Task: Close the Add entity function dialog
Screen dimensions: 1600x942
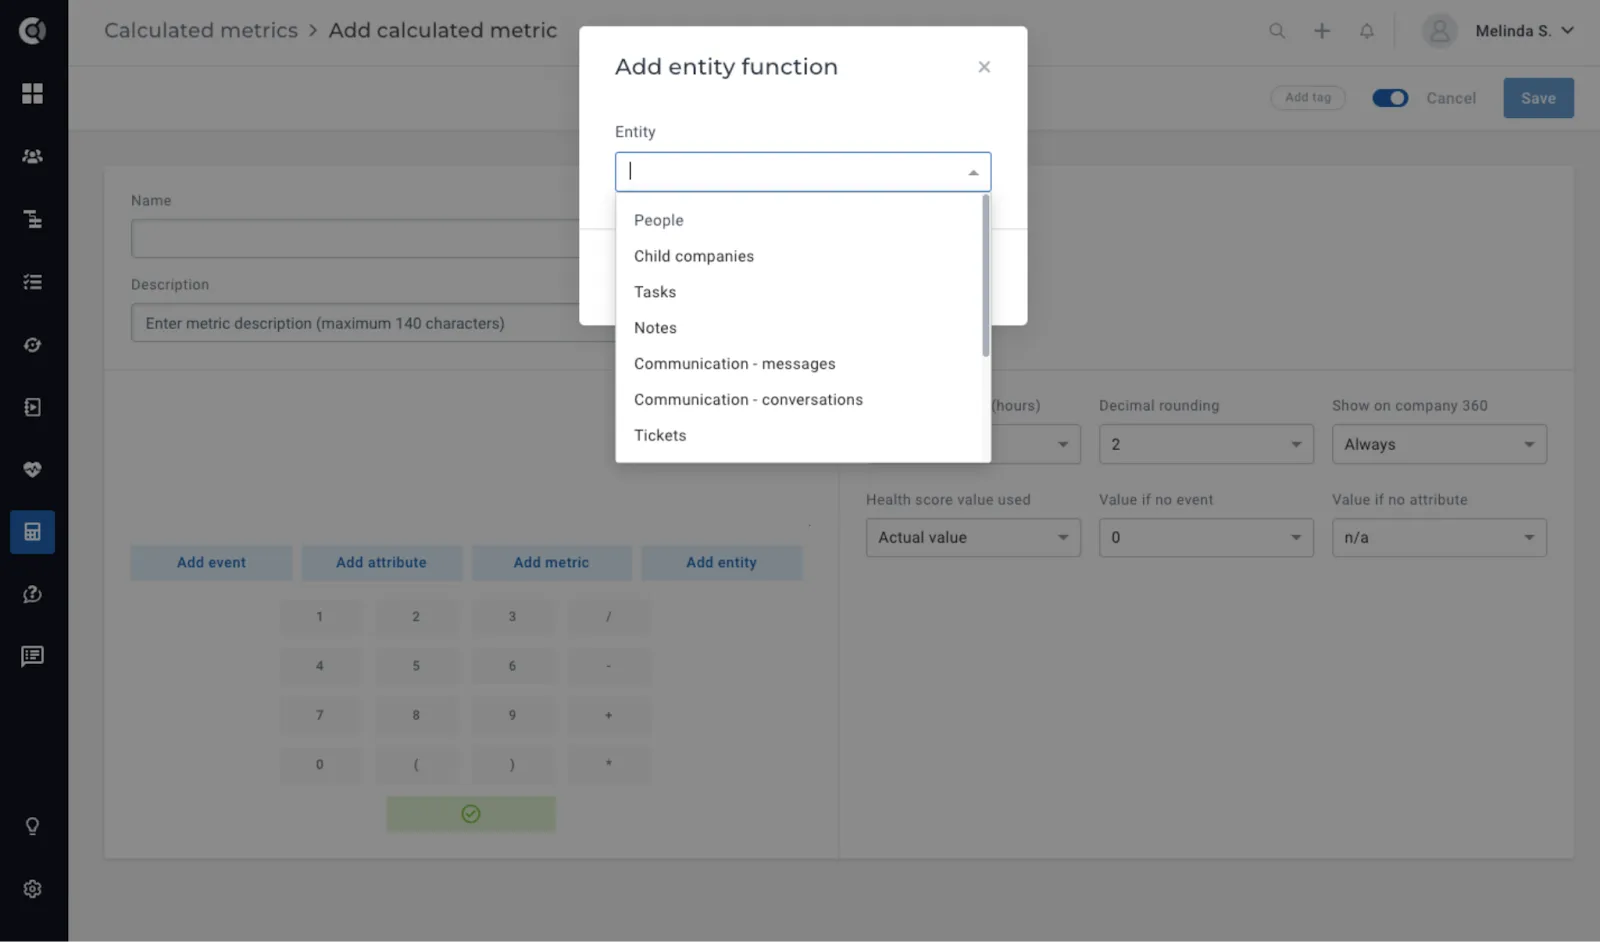Action: coord(984,67)
